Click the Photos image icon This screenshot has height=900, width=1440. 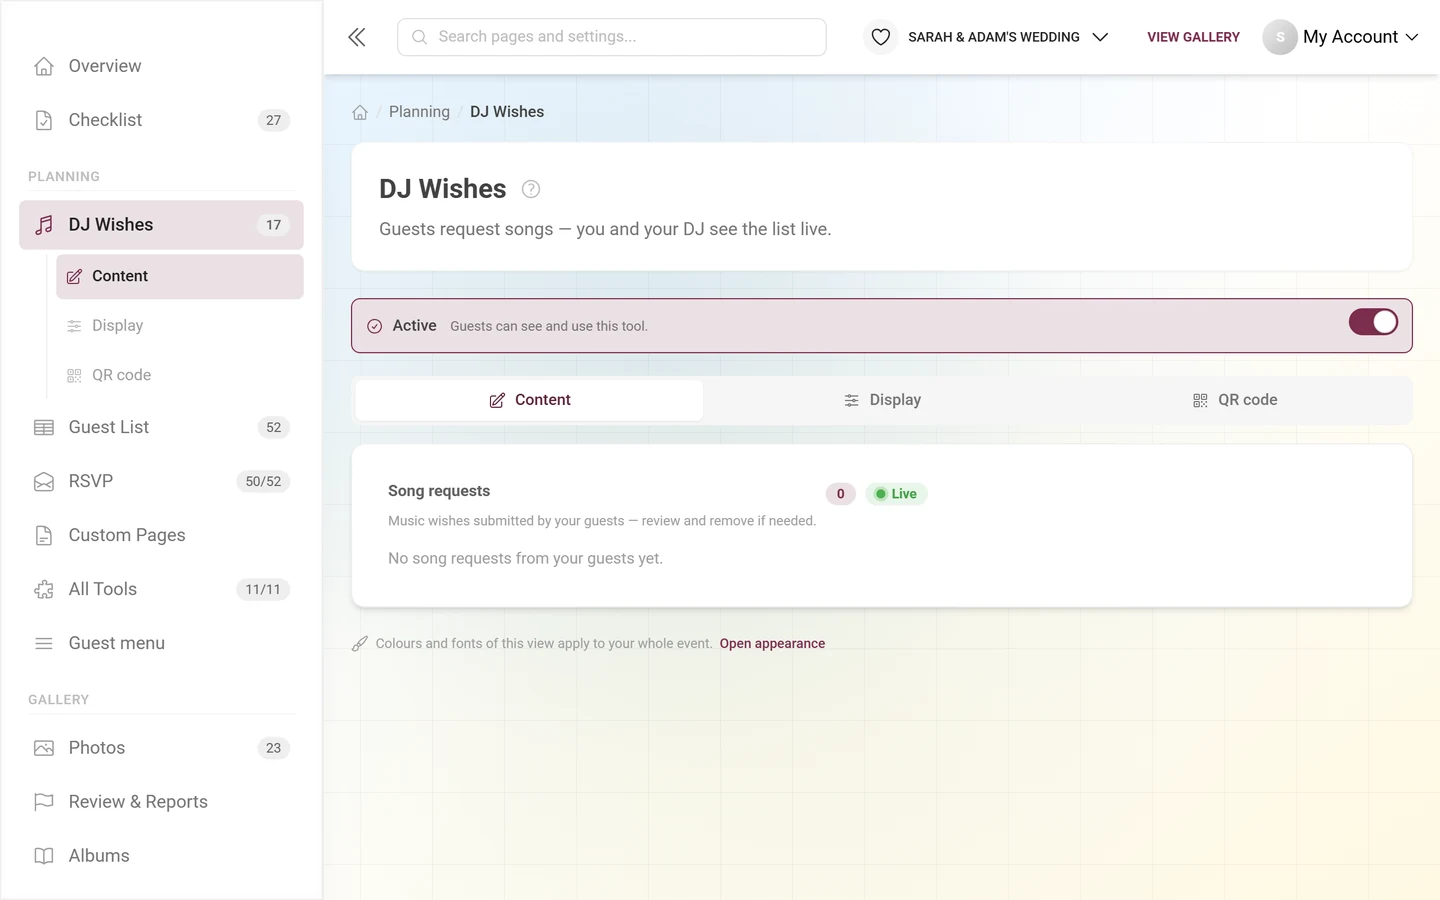(x=44, y=748)
